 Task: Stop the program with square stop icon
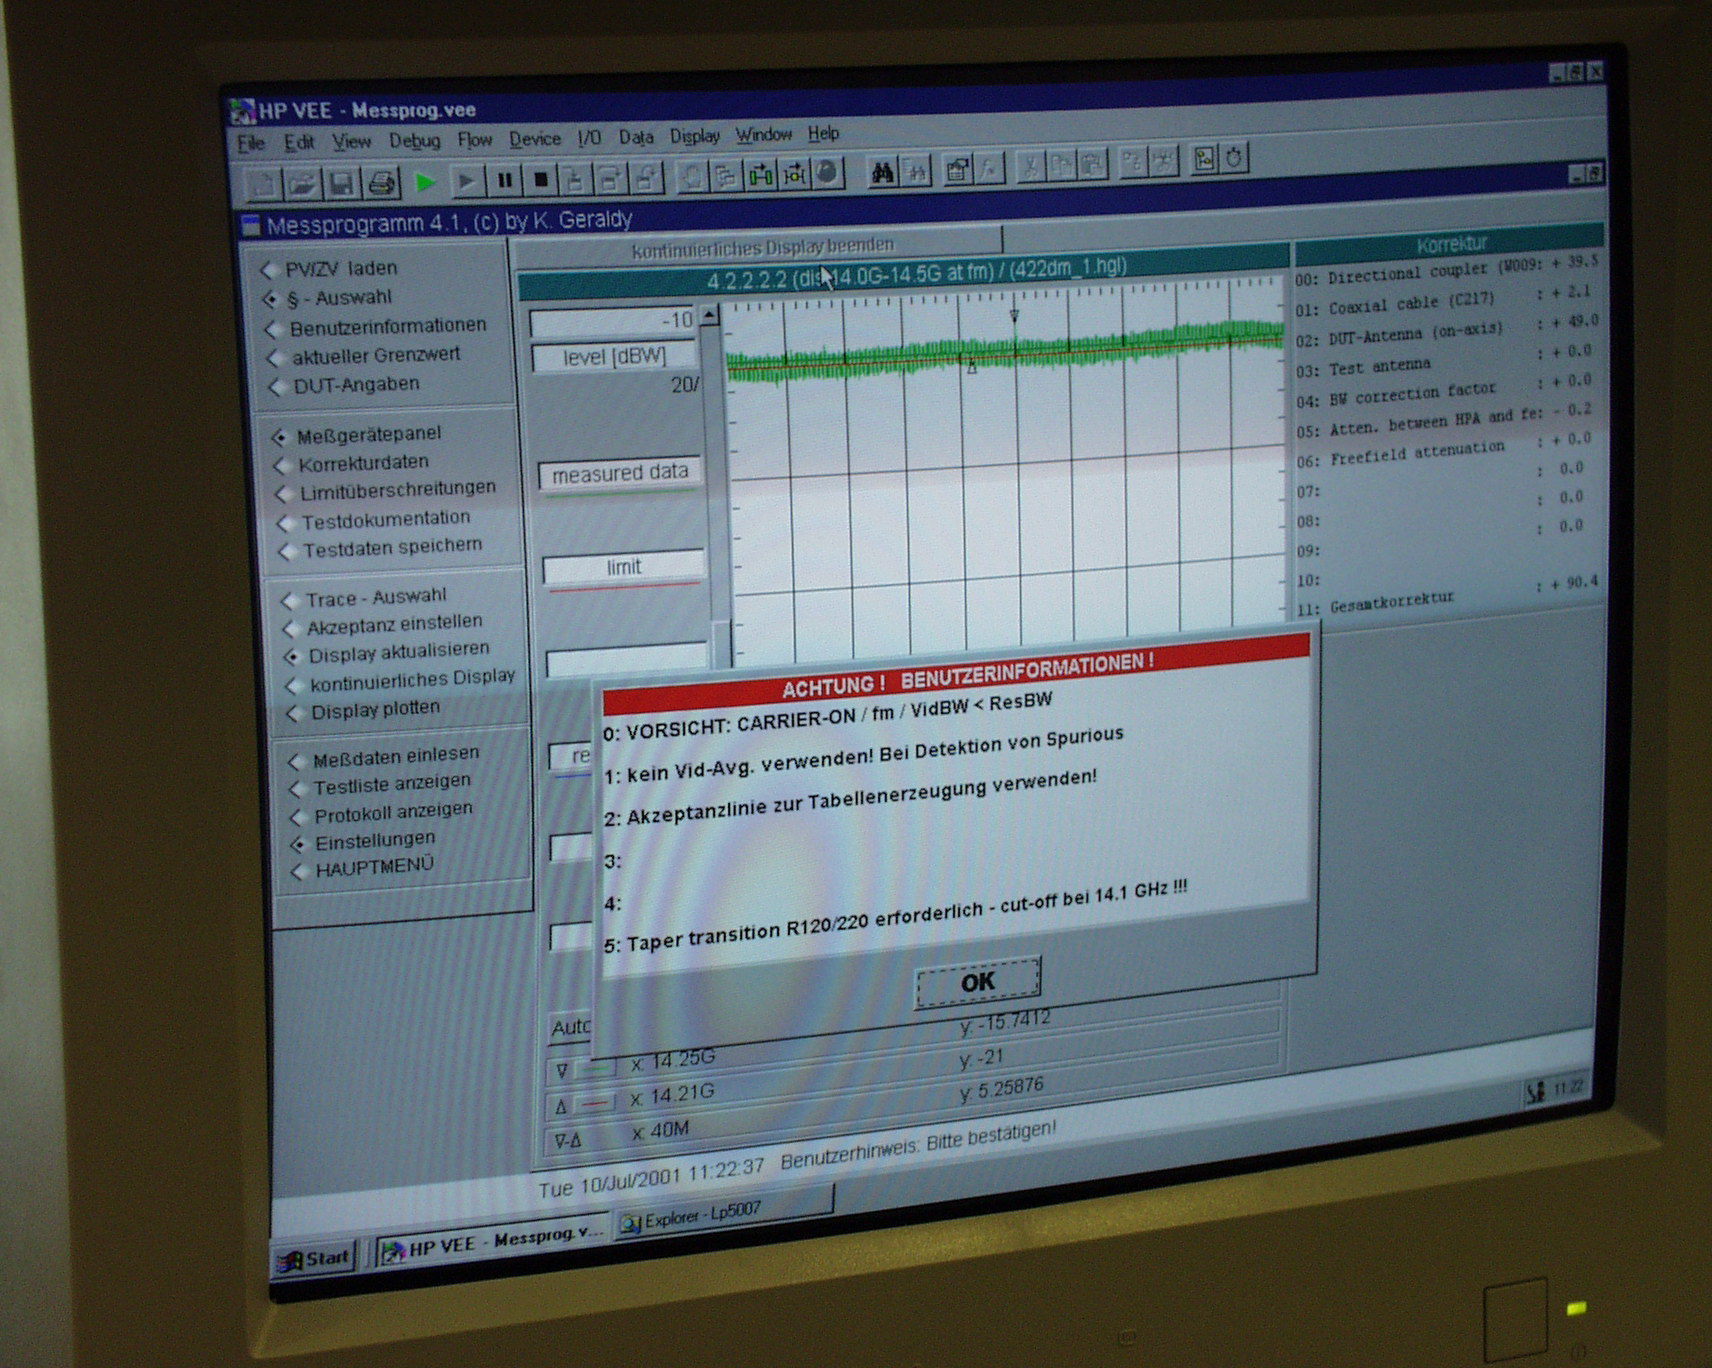[541, 179]
